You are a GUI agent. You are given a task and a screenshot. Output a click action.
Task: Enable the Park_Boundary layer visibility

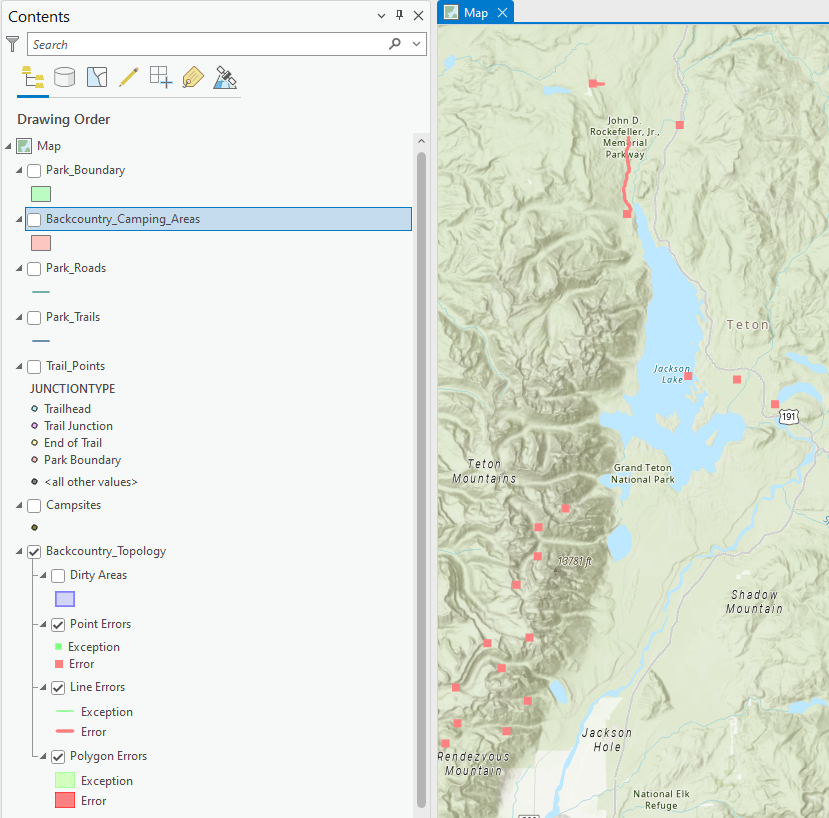point(33,171)
